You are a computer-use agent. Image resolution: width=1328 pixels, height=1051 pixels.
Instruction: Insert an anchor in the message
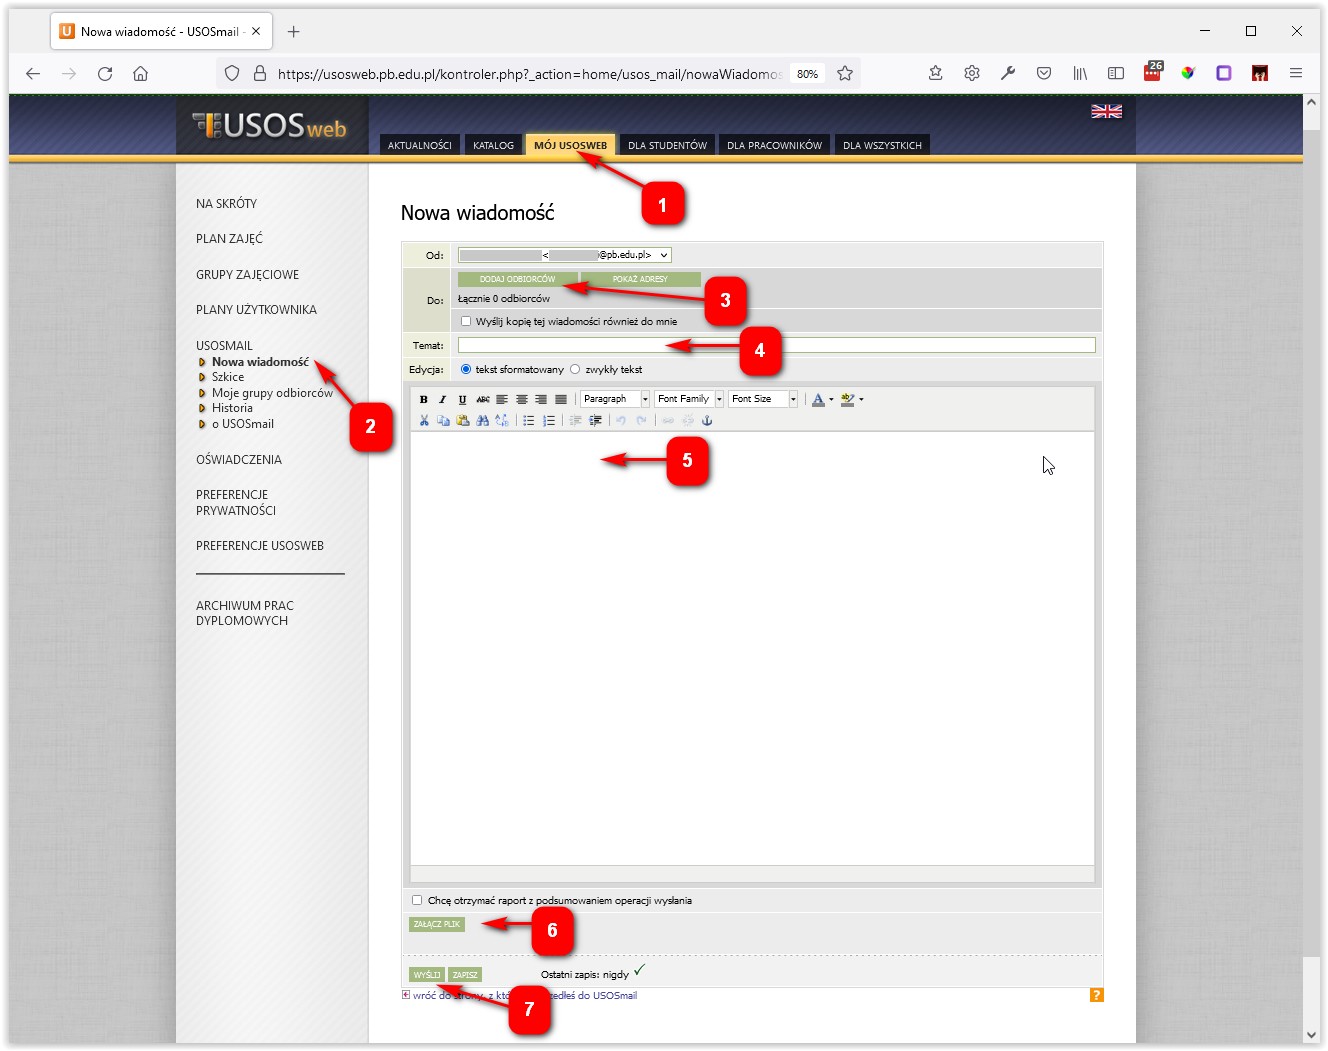click(707, 421)
